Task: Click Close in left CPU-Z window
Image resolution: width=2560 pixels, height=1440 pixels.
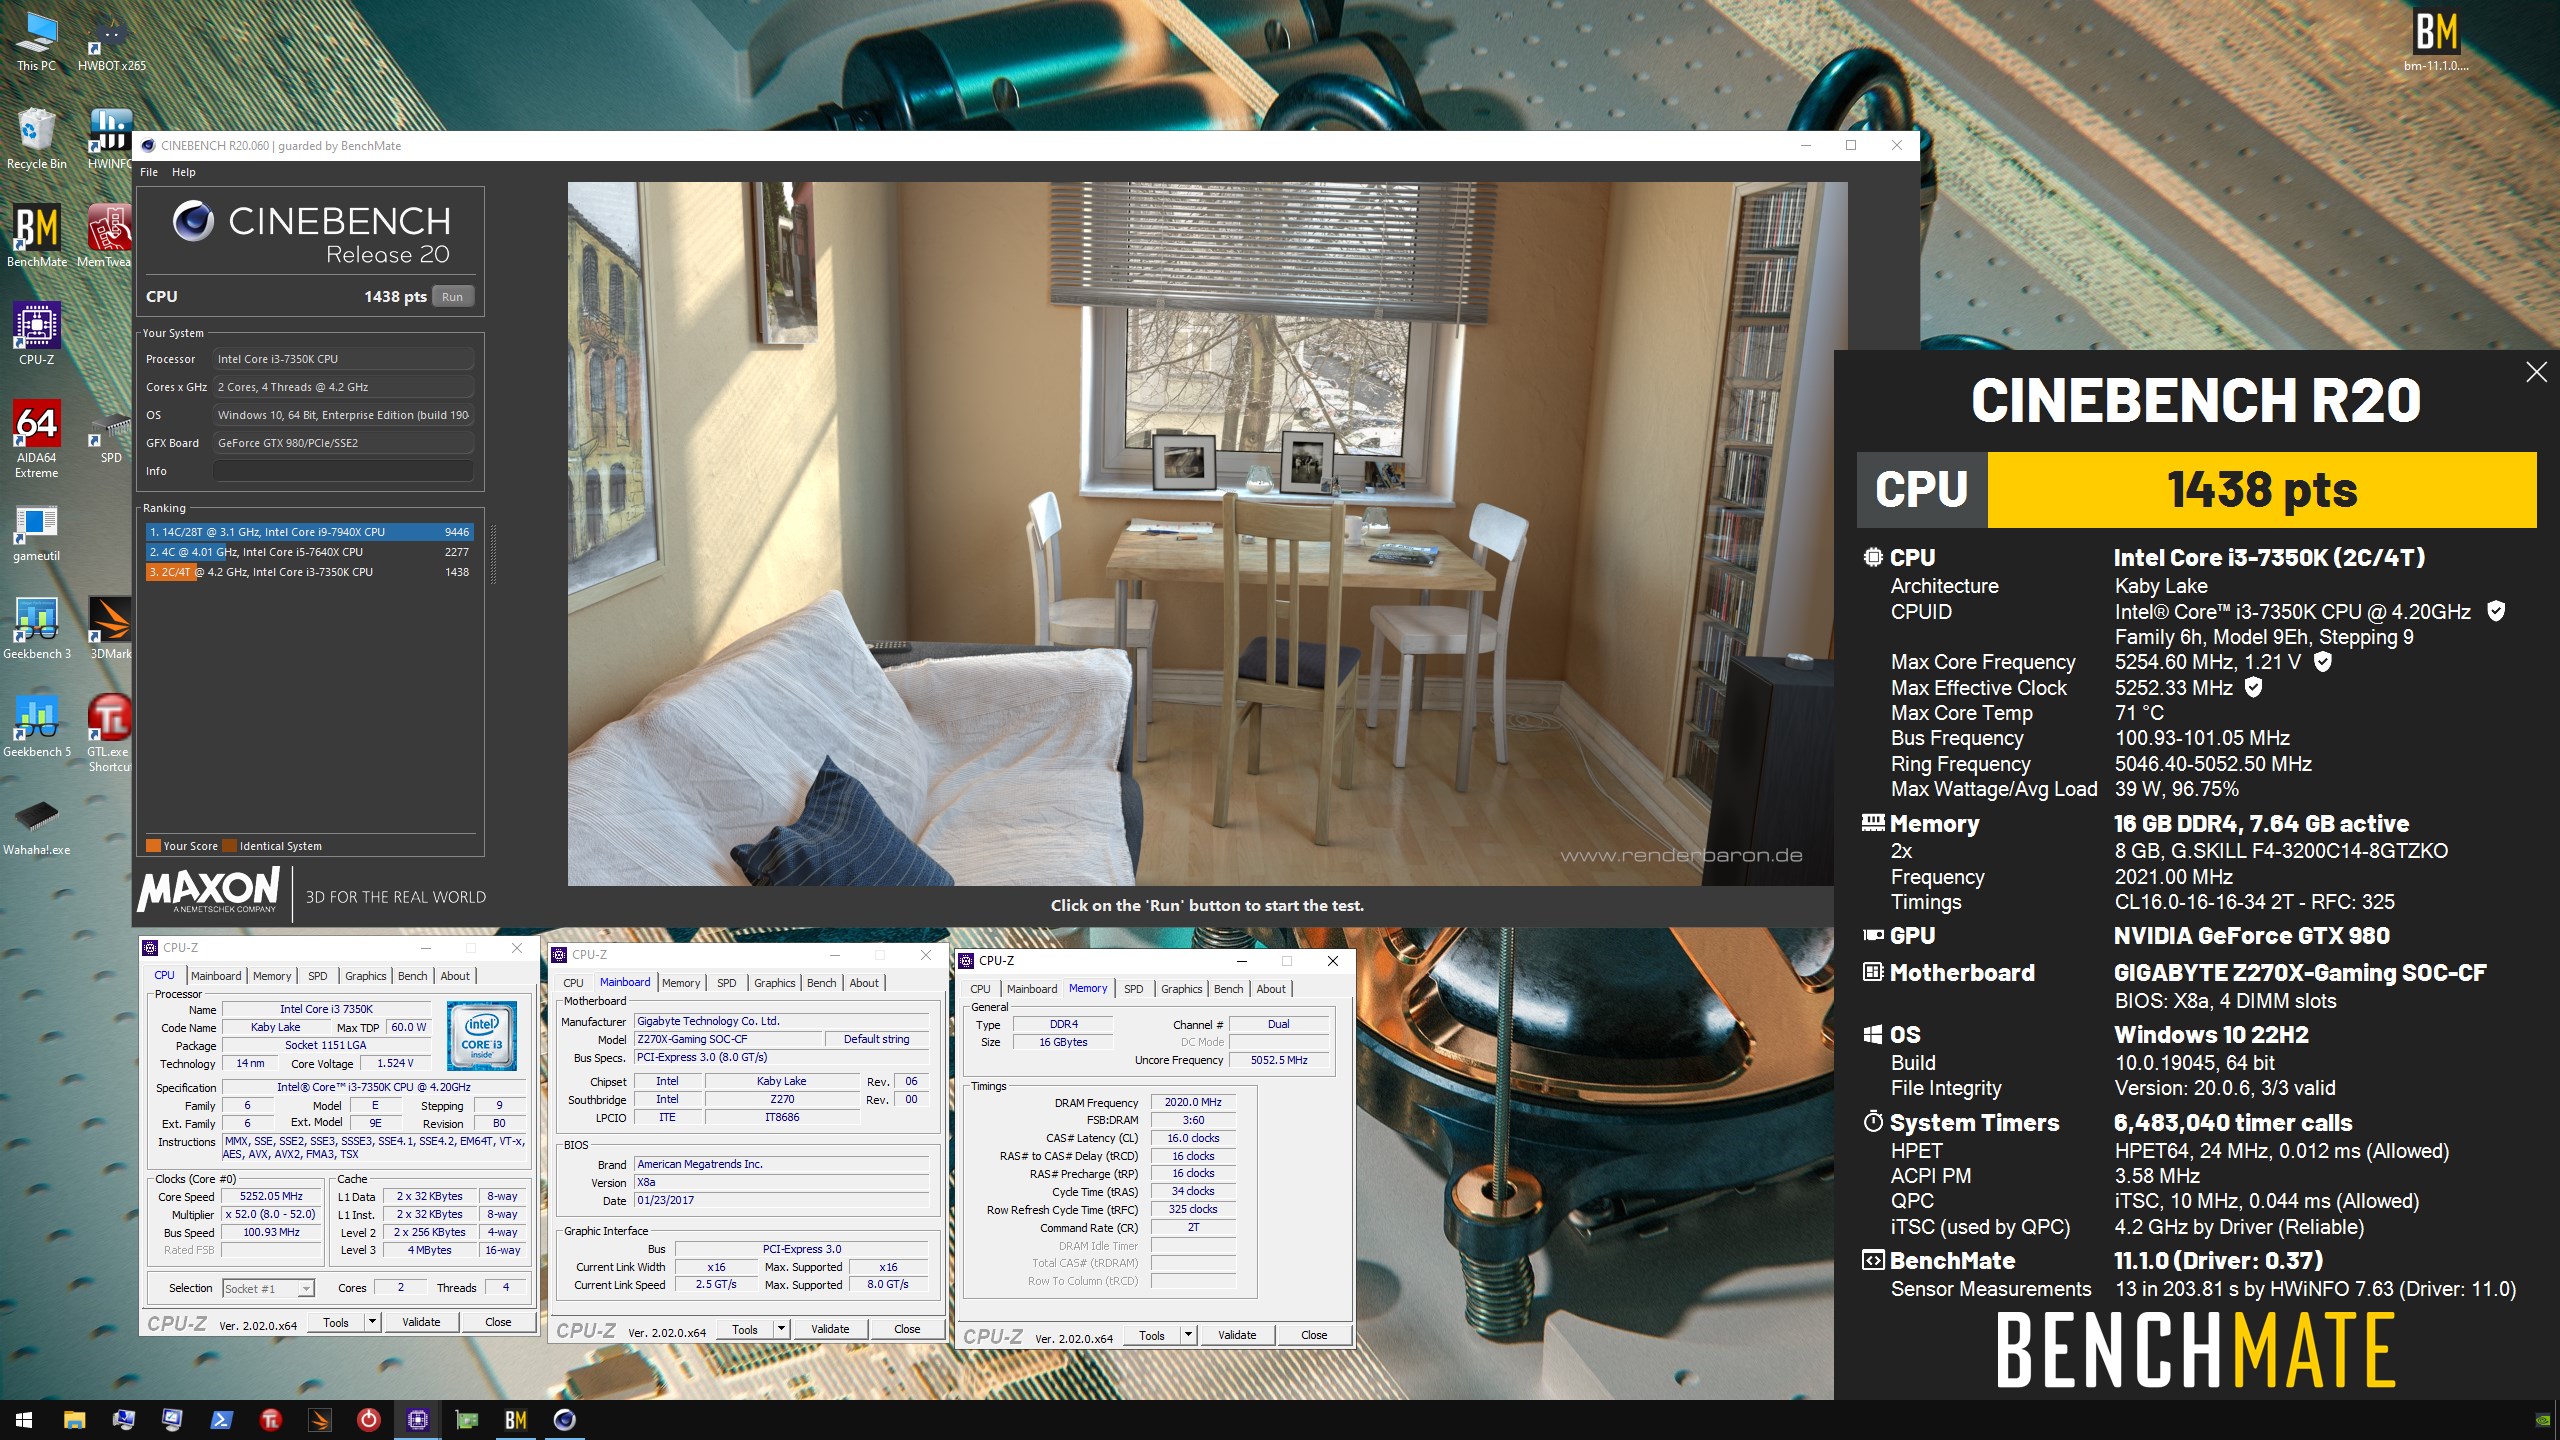Action: coord(498,1322)
